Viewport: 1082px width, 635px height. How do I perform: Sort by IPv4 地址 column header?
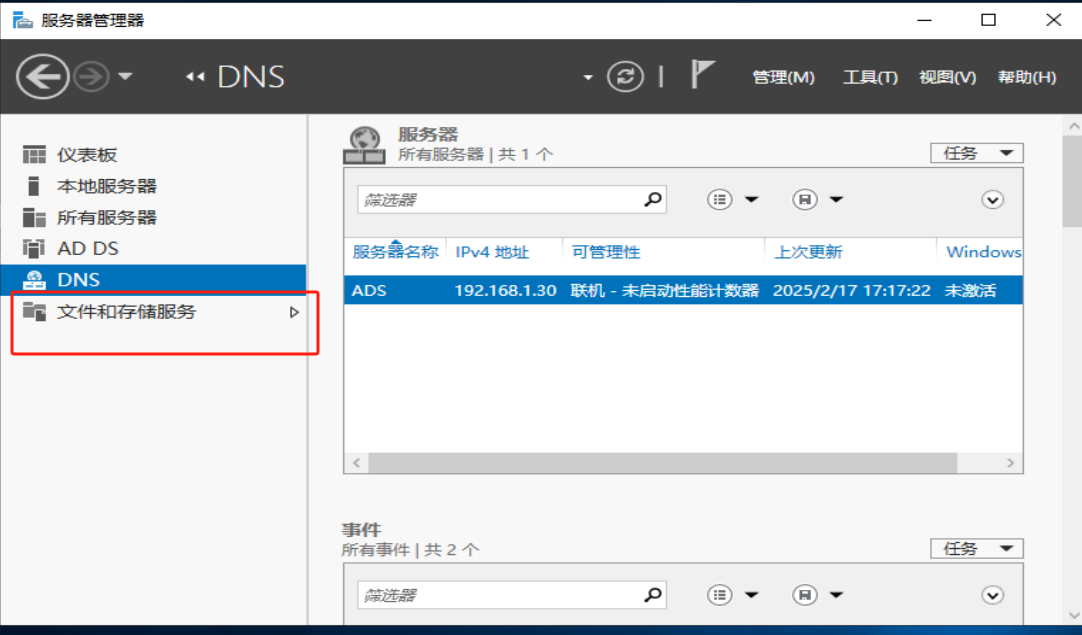(x=492, y=252)
